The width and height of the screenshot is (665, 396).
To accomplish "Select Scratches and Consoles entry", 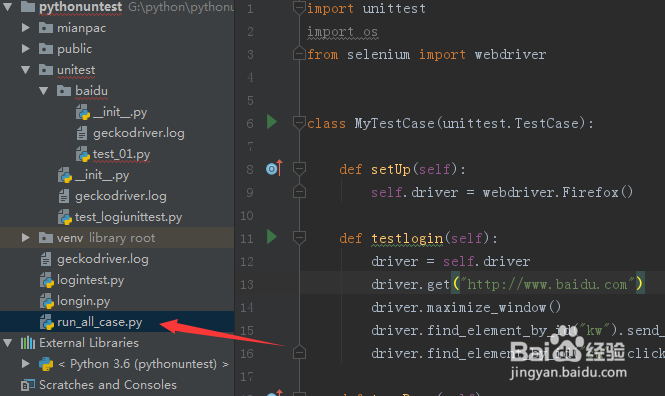I will click(x=108, y=385).
